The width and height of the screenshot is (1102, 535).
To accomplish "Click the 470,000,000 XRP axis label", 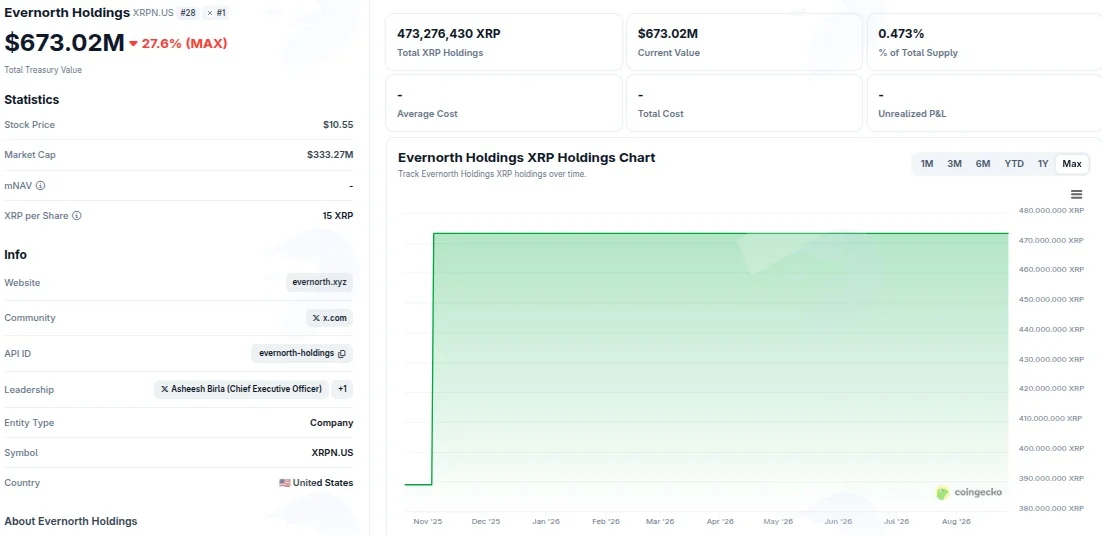I will click(1051, 240).
